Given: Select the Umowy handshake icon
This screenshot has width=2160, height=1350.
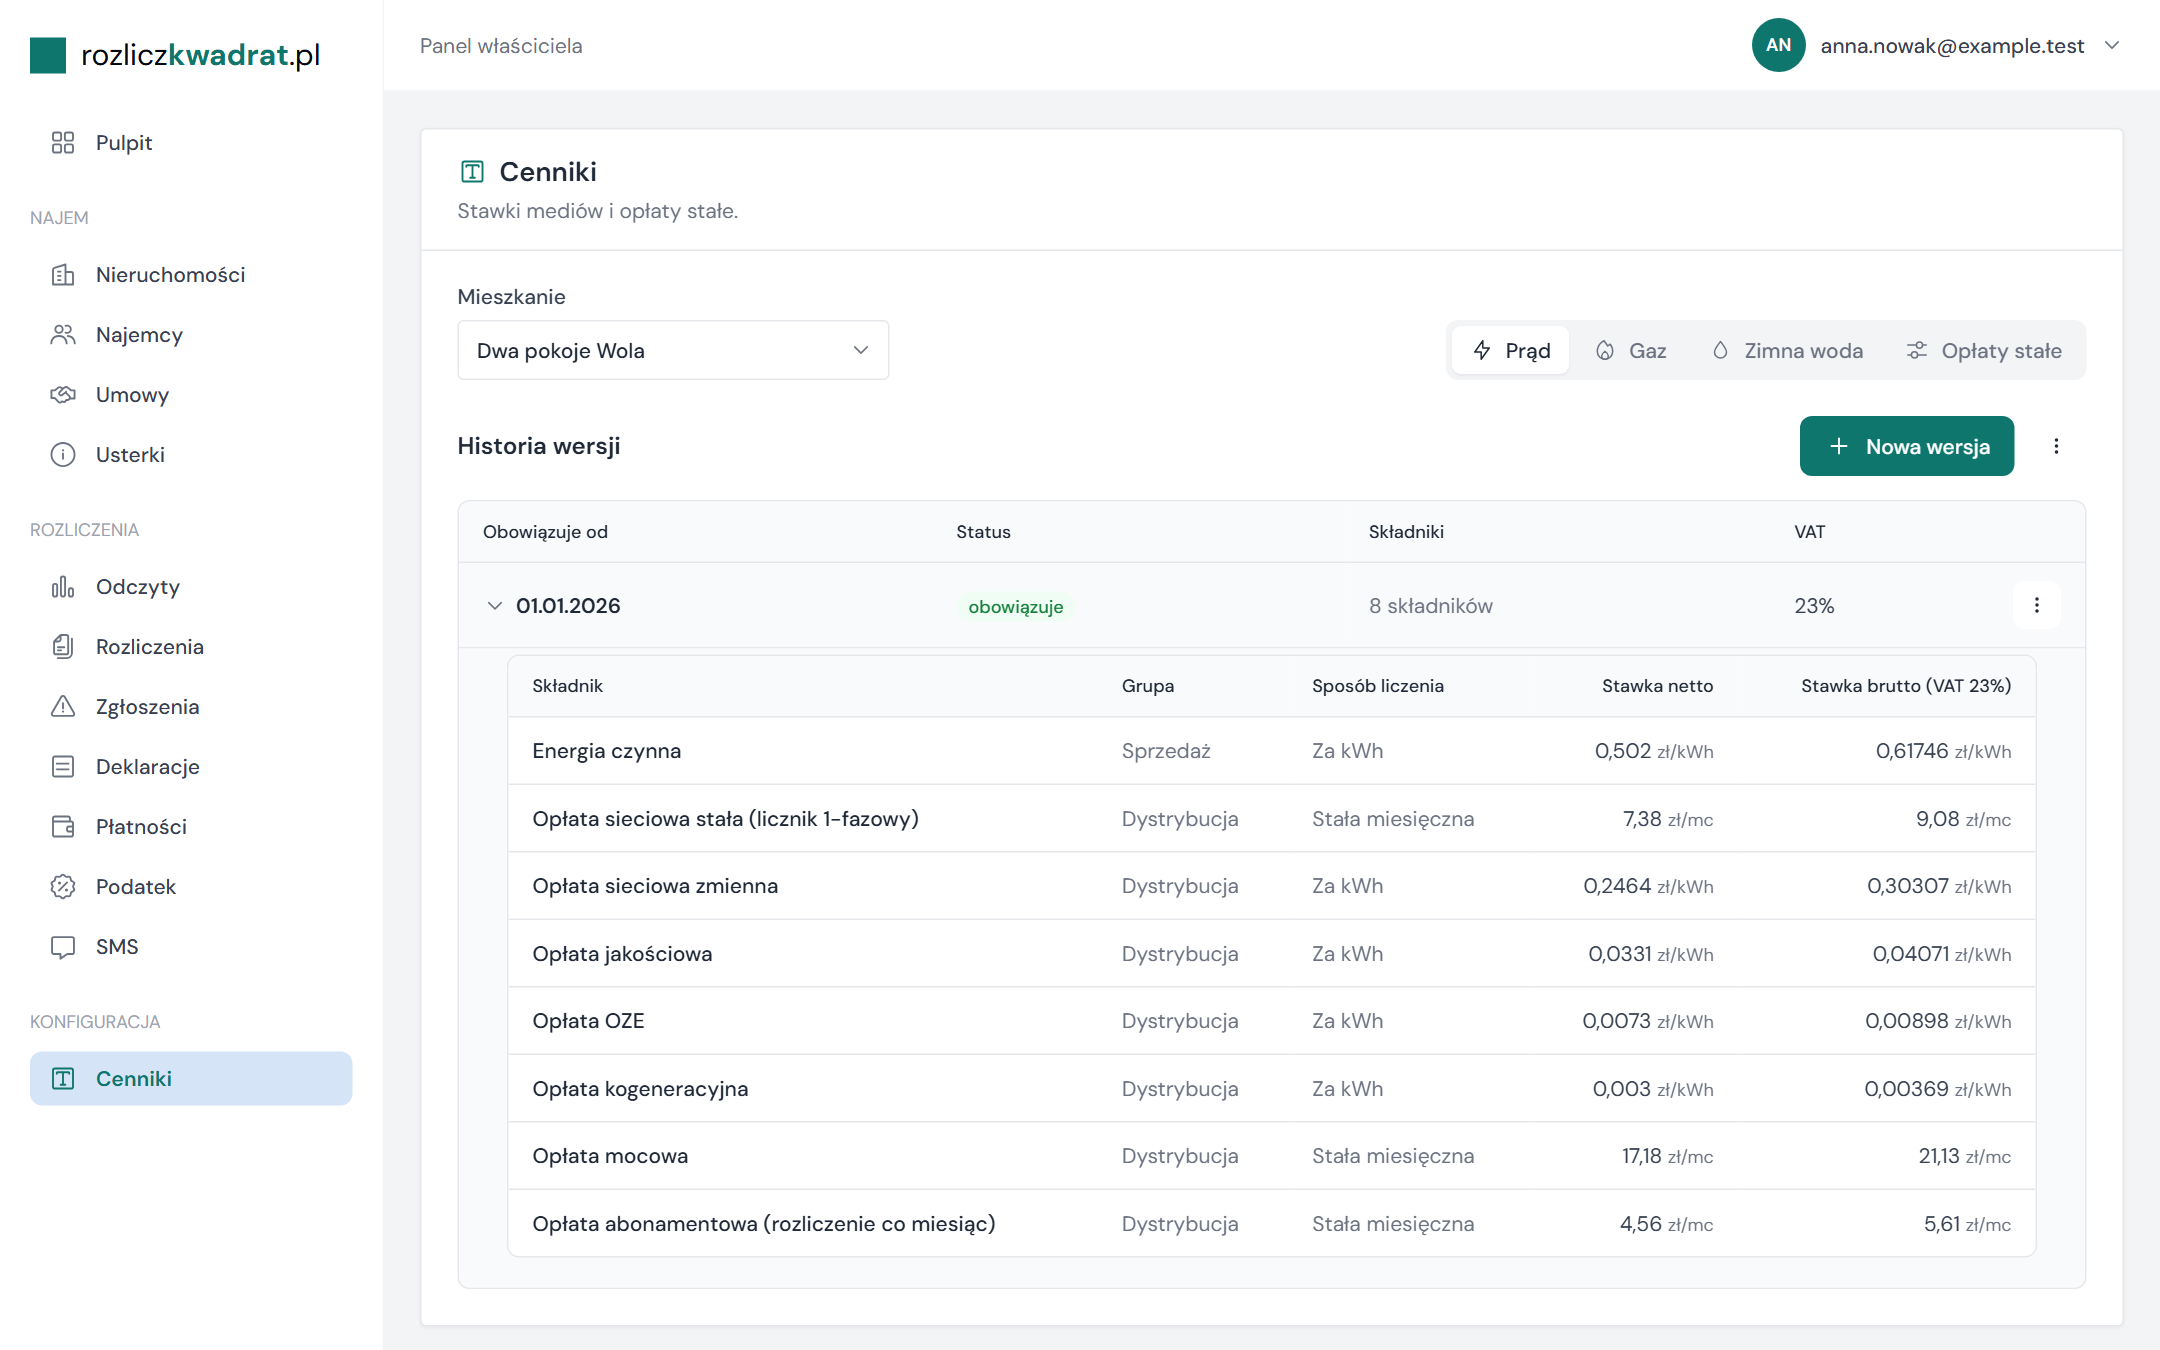Looking at the screenshot, I should [63, 395].
